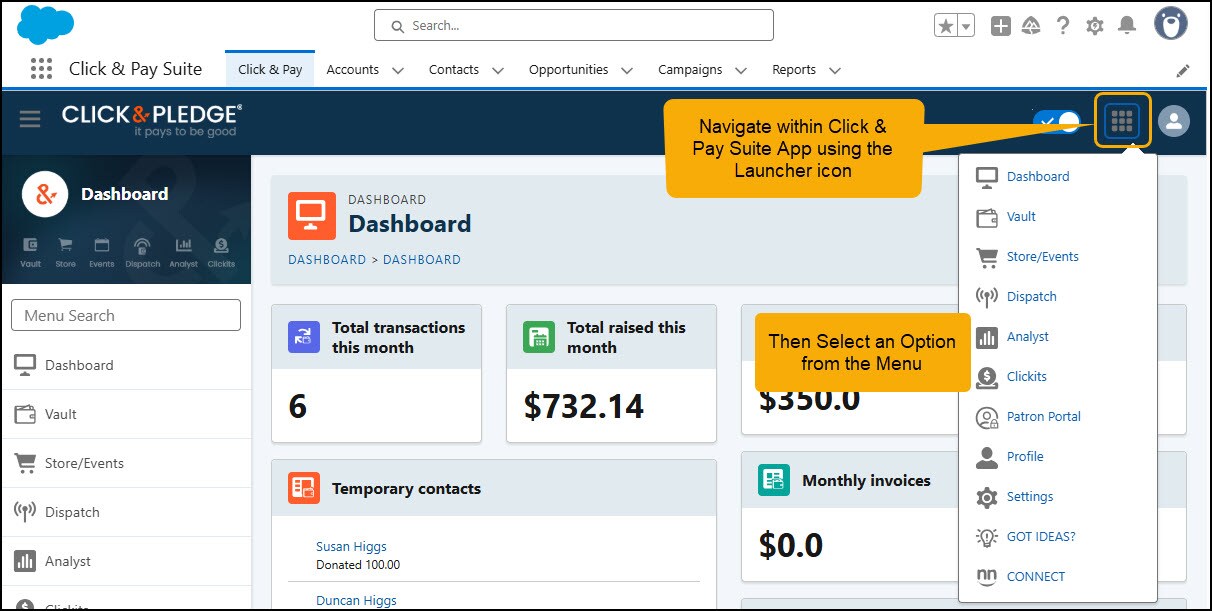The height and width of the screenshot is (611, 1212).
Task: Click the orange Dashboard monitor header icon
Action: 312,215
